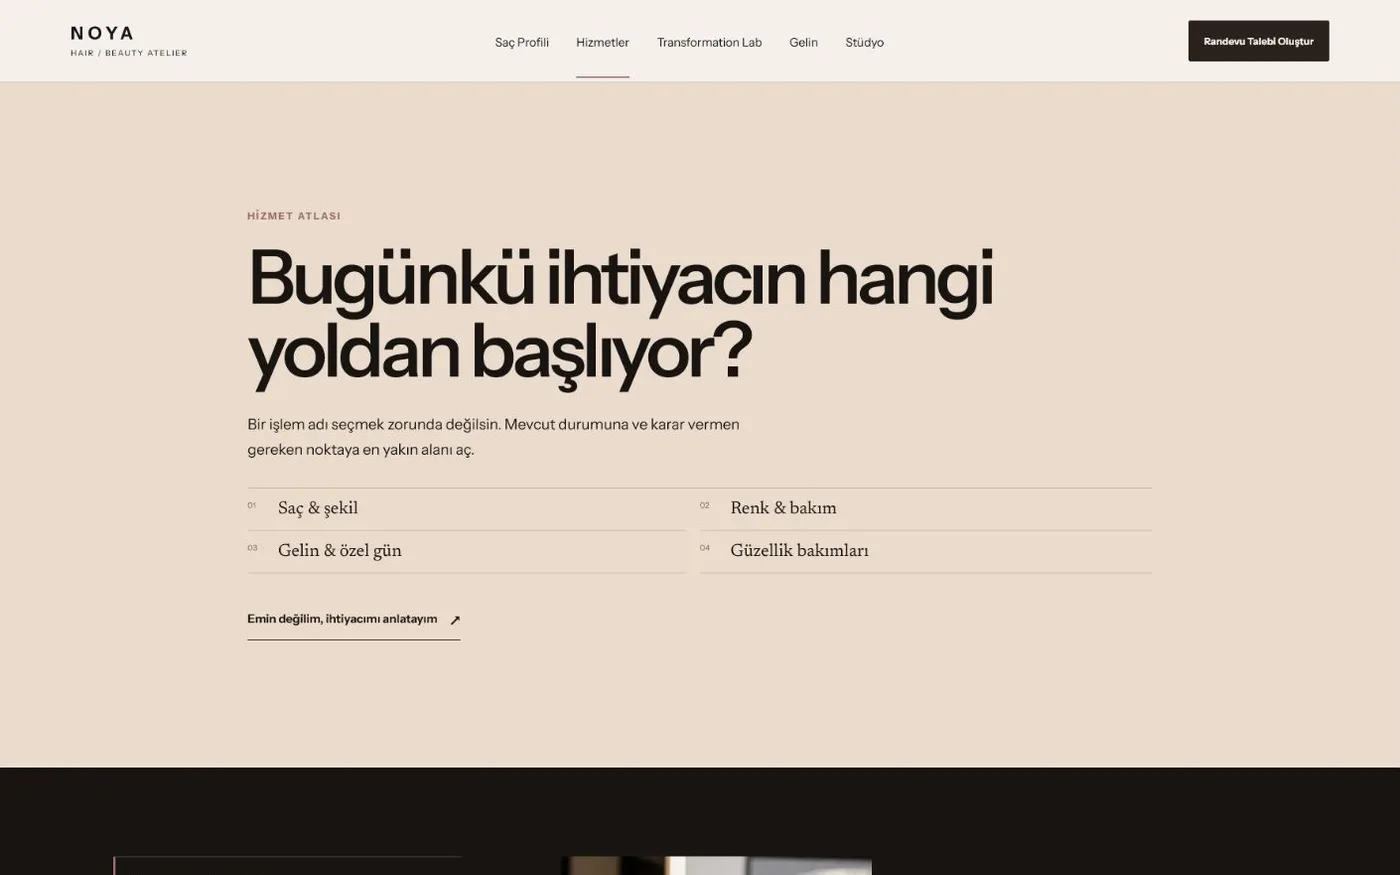This screenshot has width=1400, height=875.
Task: Open the Renk & bakım service row
Action: tap(925, 509)
